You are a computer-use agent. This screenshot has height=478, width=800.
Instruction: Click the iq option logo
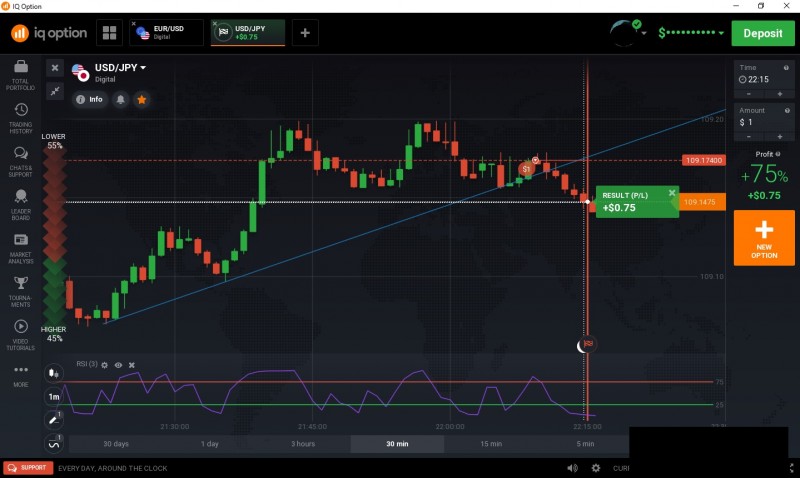click(x=49, y=33)
